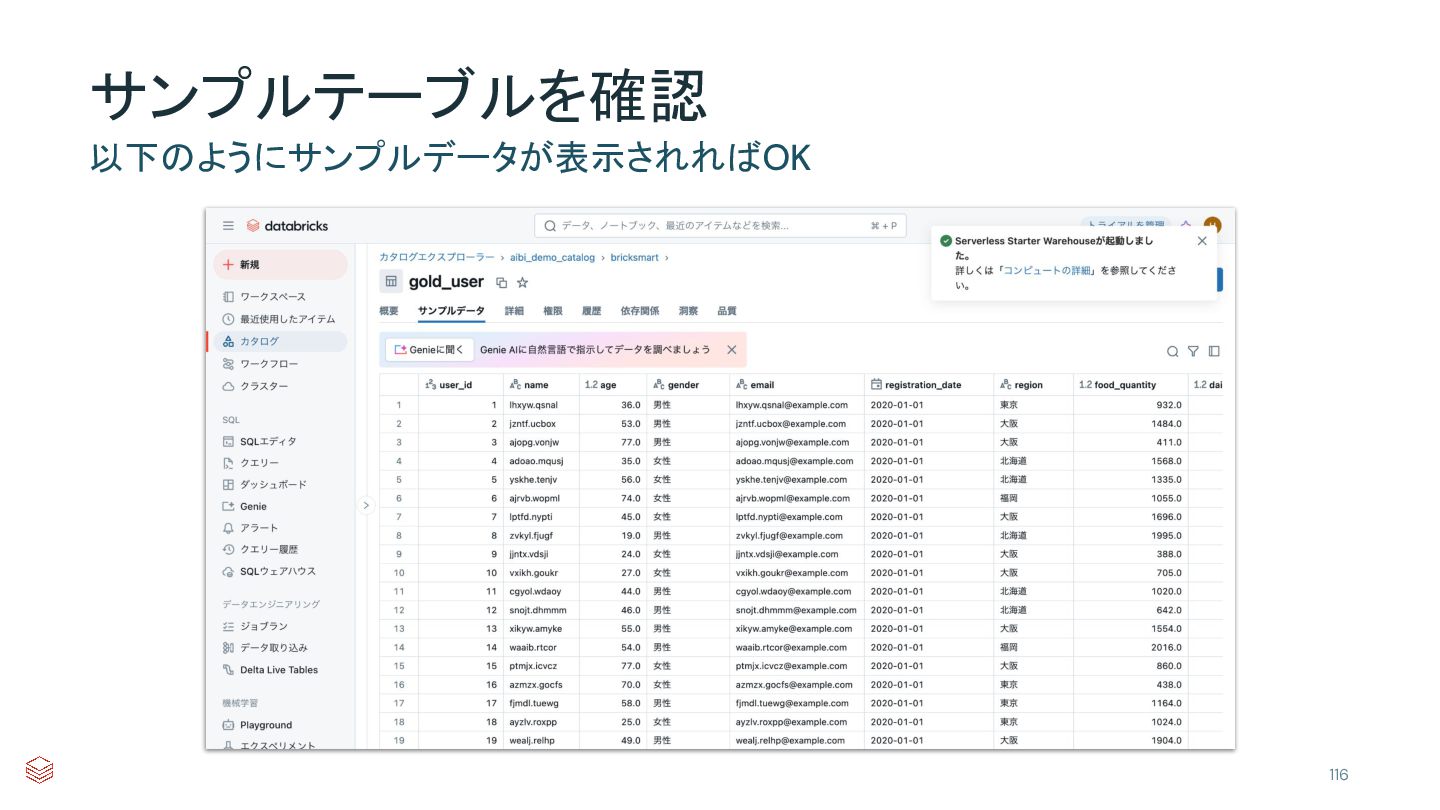Switch to the 洞察 tab
Image resolution: width=1440 pixels, height=810 pixels.
pos(688,311)
